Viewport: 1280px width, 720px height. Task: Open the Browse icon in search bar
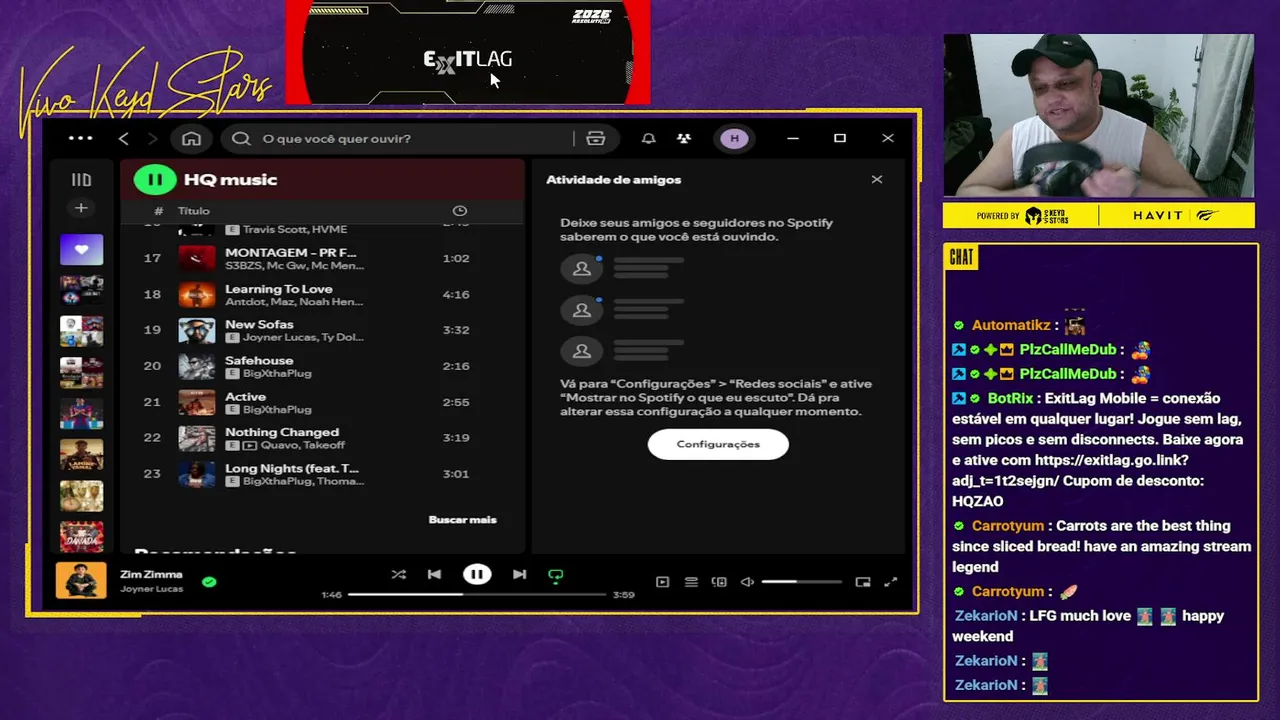pos(595,138)
